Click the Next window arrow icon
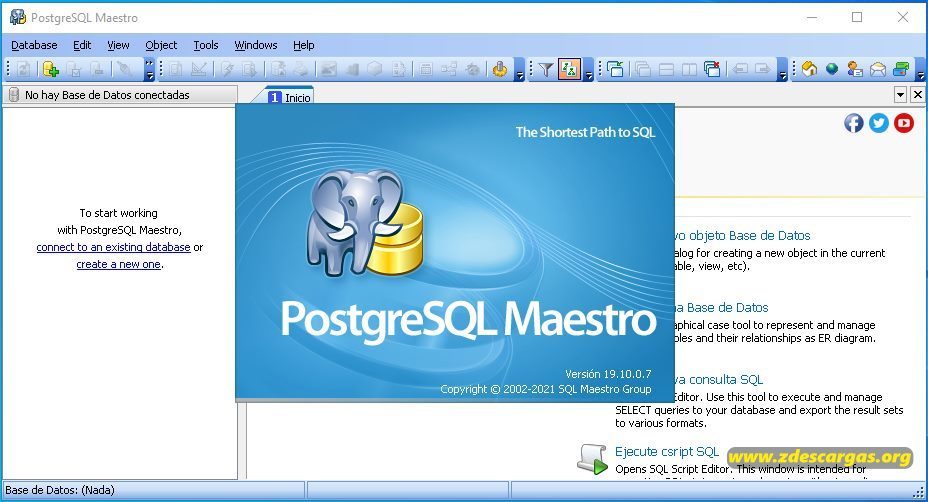Viewport: 928px width, 502px height. (763, 69)
